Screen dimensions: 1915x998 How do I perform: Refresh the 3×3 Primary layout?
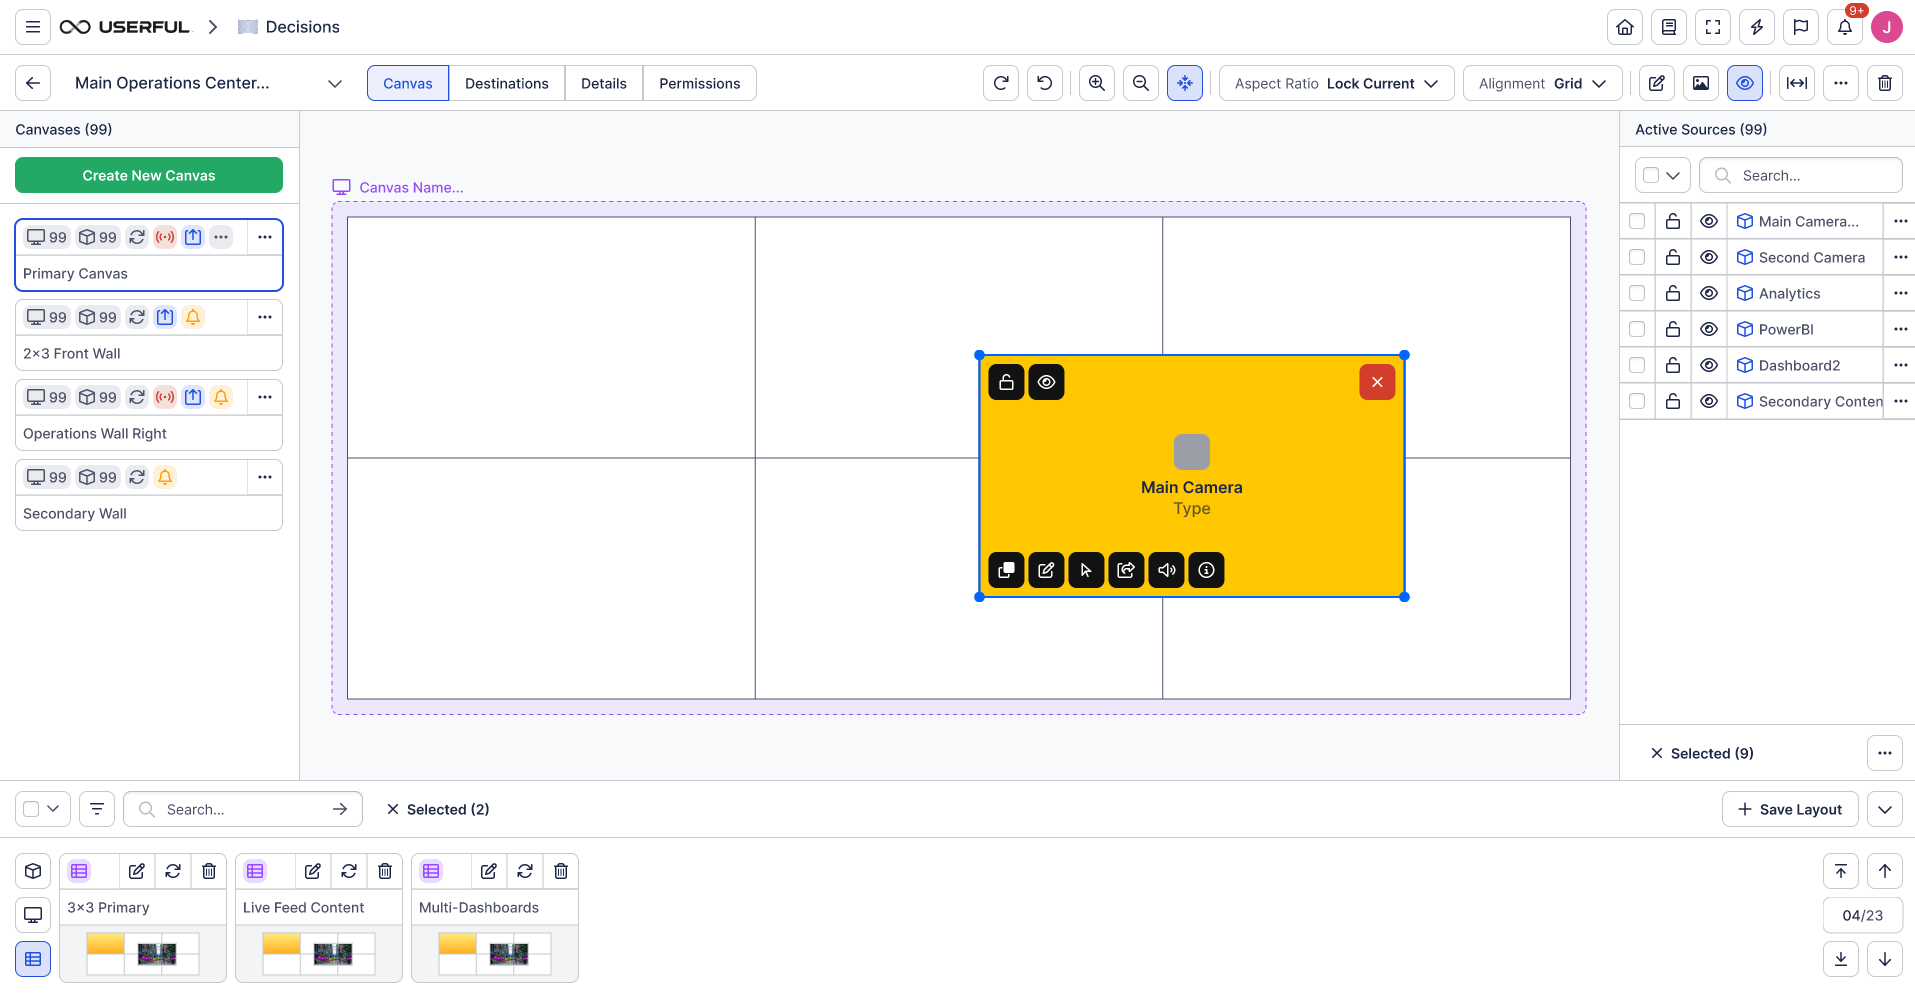172,871
